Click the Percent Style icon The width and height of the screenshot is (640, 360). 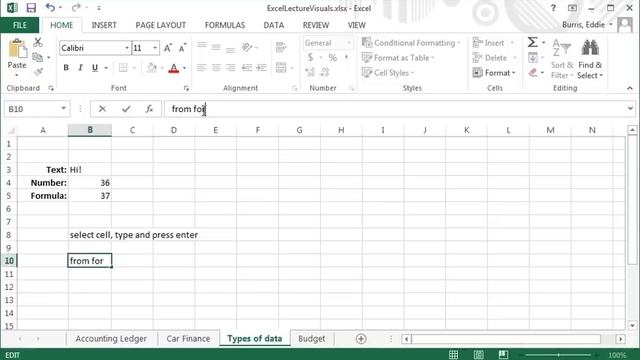point(333,58)
